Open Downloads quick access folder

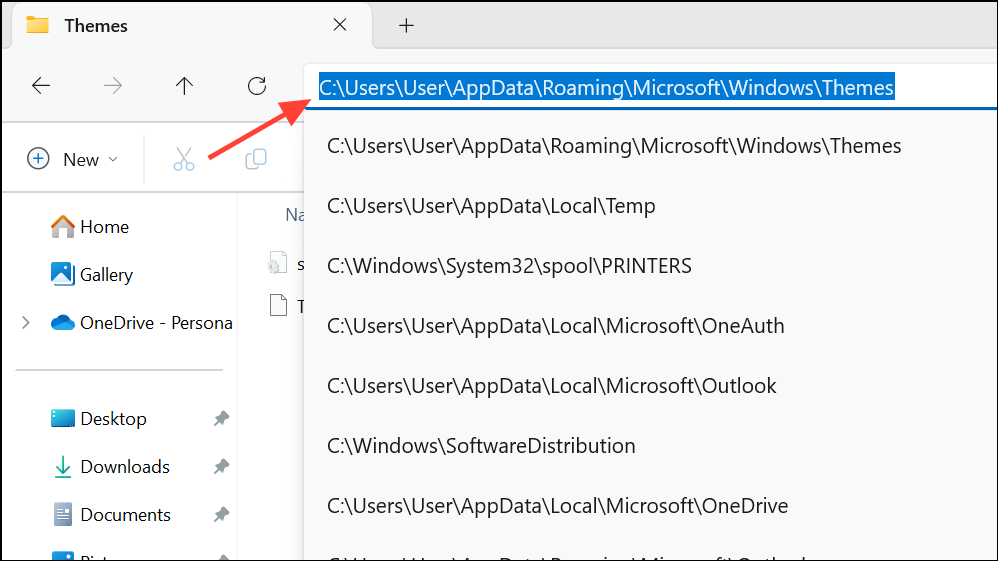111,467
